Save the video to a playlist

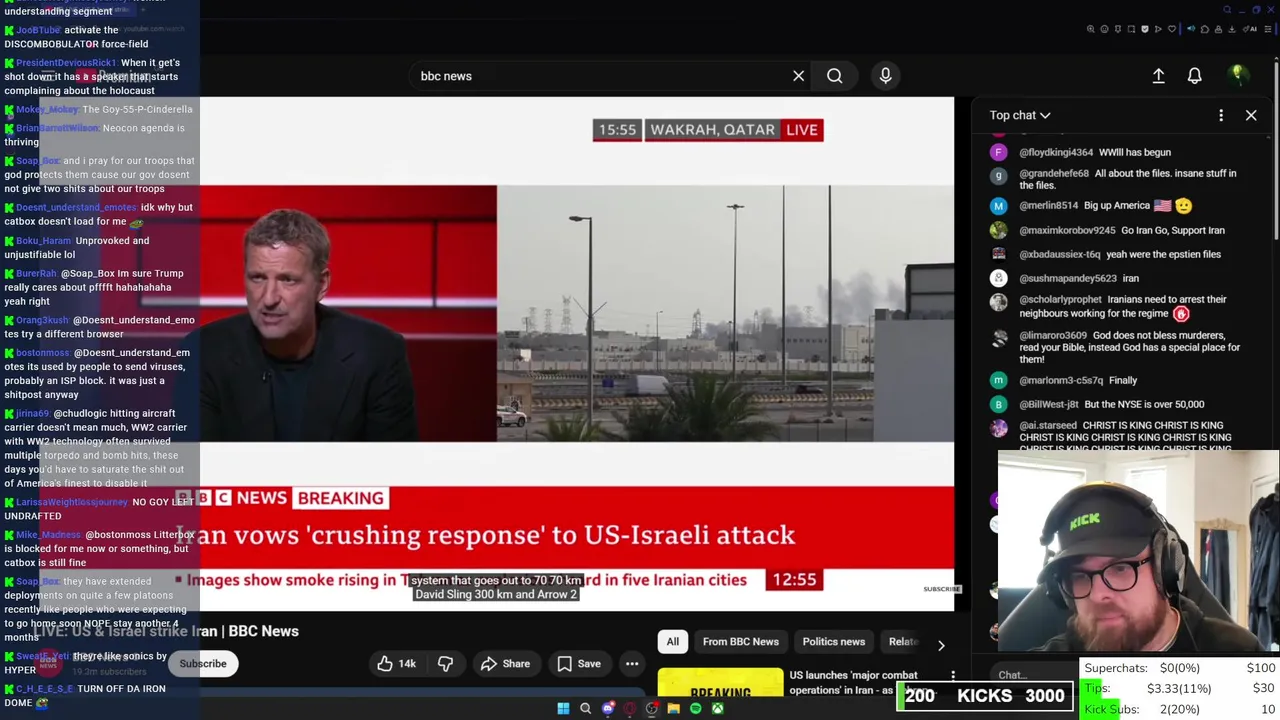tap(578, 664)
